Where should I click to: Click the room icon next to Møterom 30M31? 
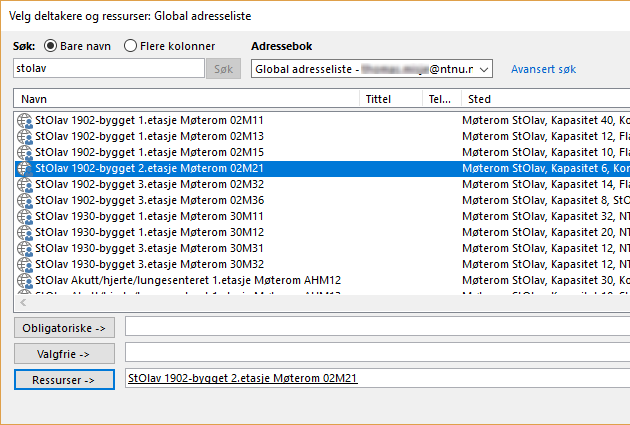click(x=25, y=248)
